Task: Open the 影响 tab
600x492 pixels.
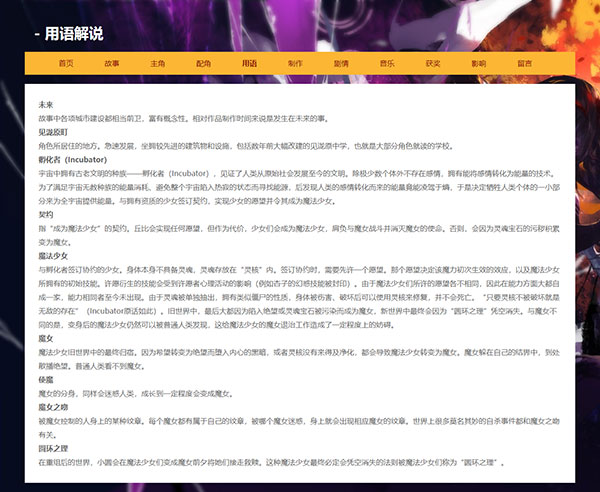Action: click(x=478, y=63)
